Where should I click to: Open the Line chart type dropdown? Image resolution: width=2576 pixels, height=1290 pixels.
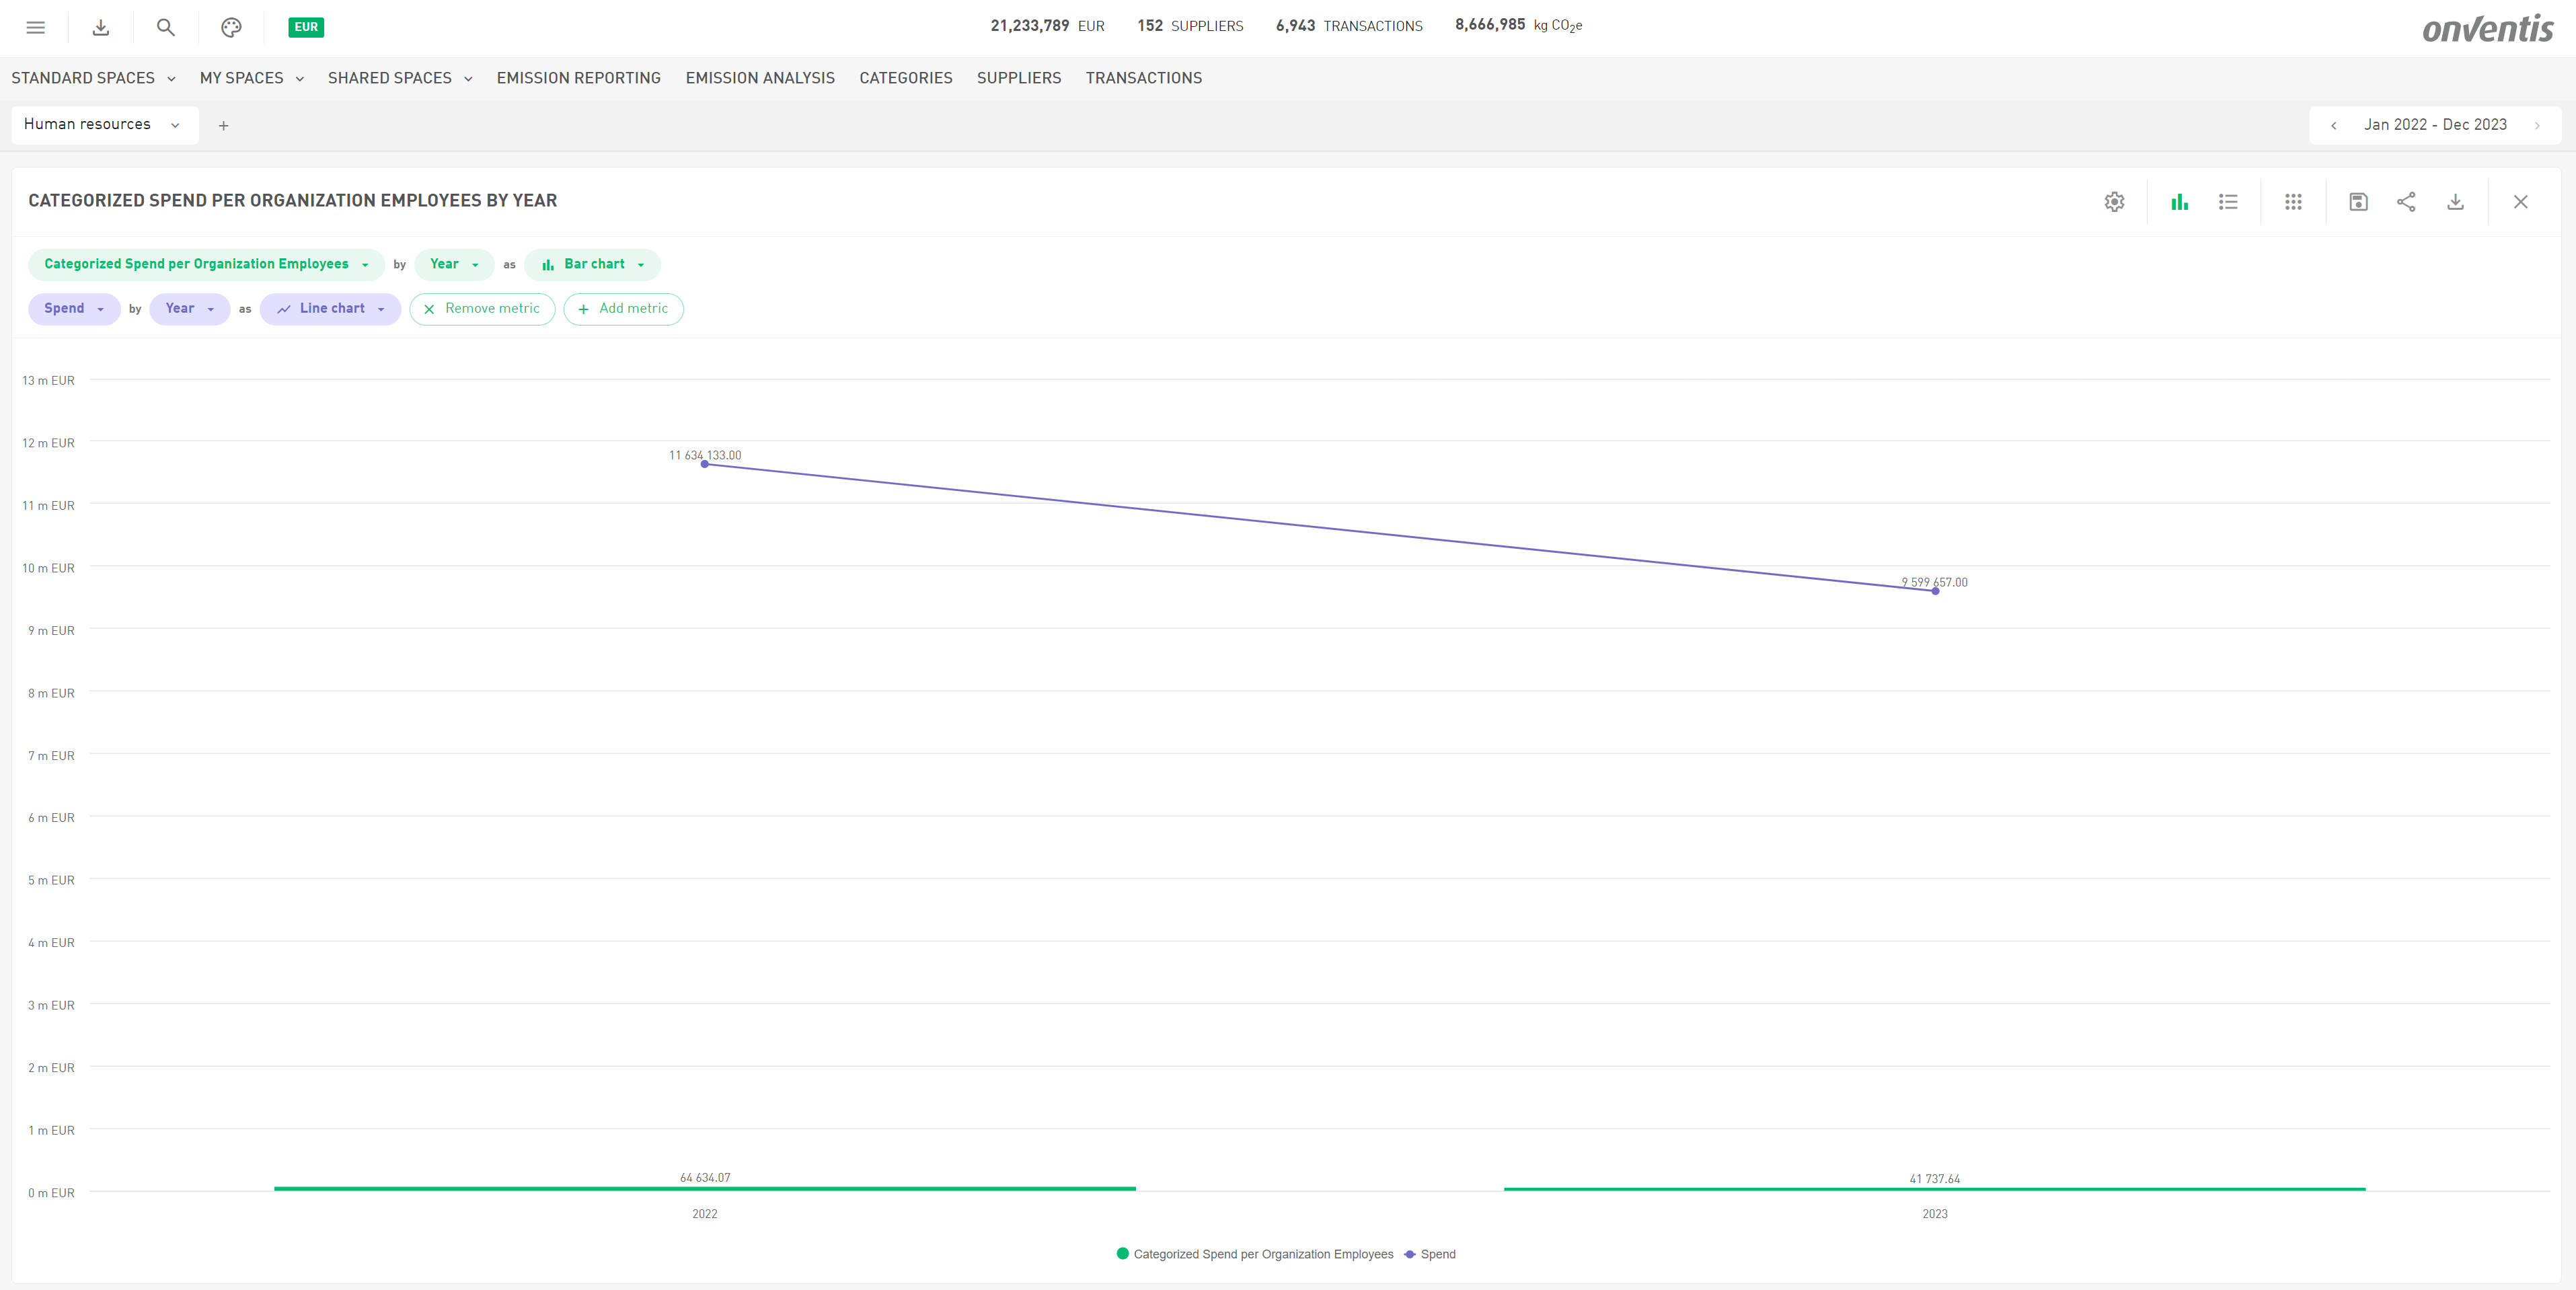330,308
